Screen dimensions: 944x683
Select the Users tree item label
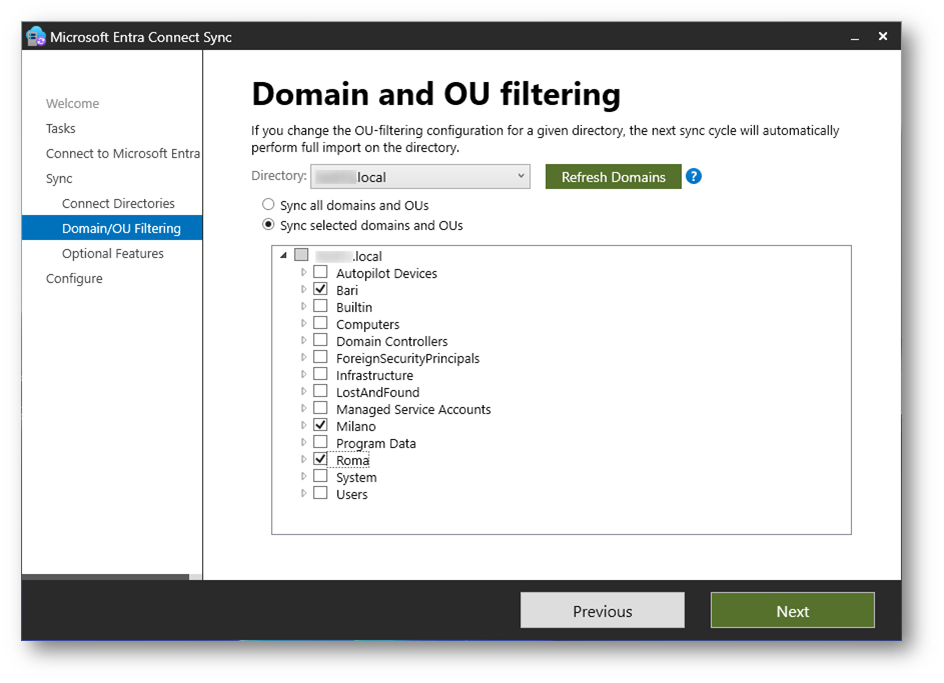tap(352, 494)
